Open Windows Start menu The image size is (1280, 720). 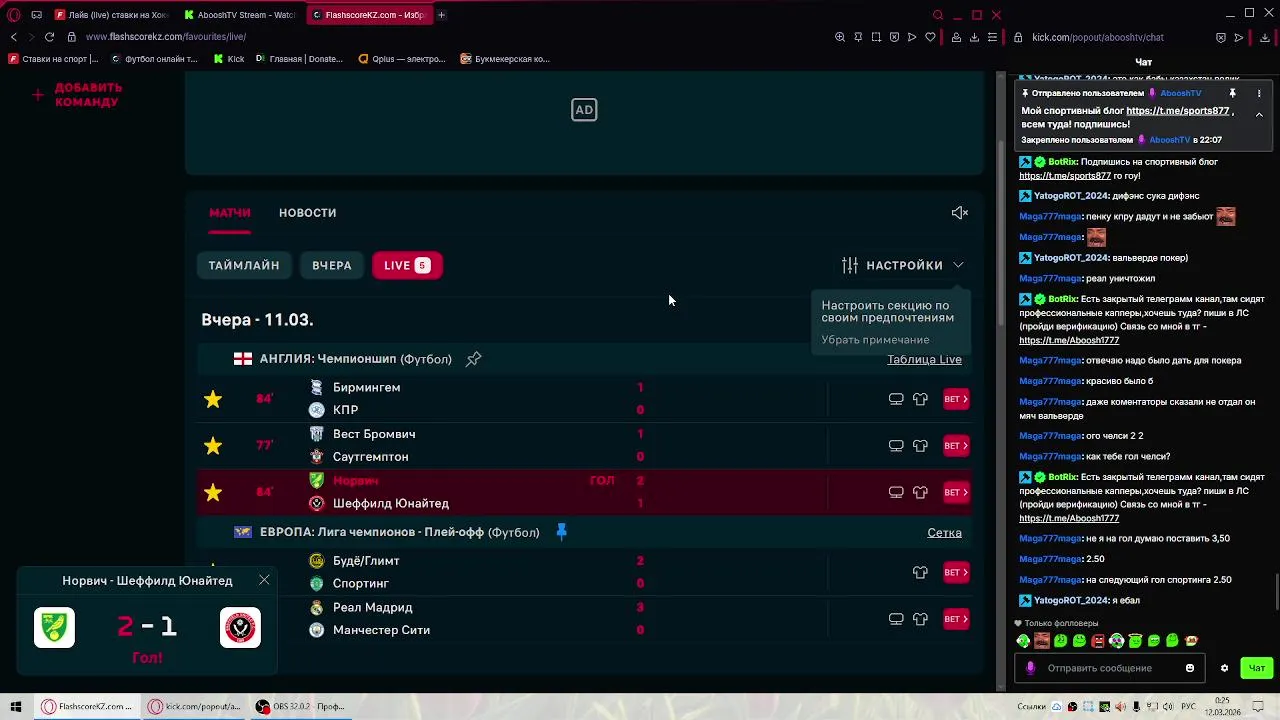[16, 706]
